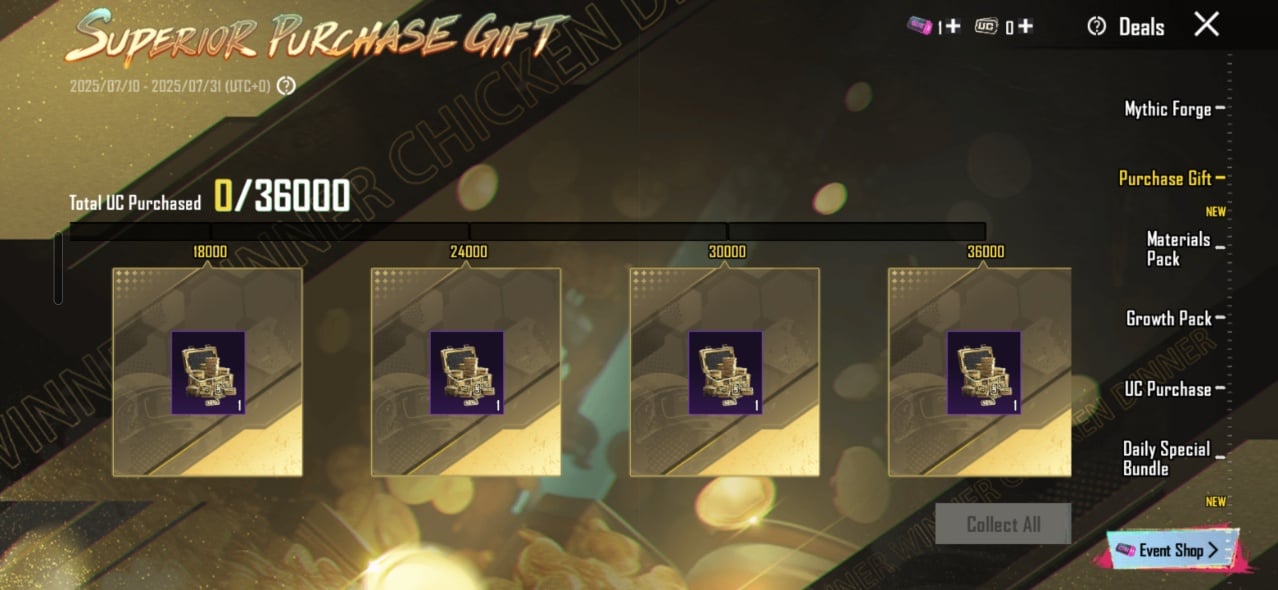Add more event tickets with plus icon

(952, 27)
